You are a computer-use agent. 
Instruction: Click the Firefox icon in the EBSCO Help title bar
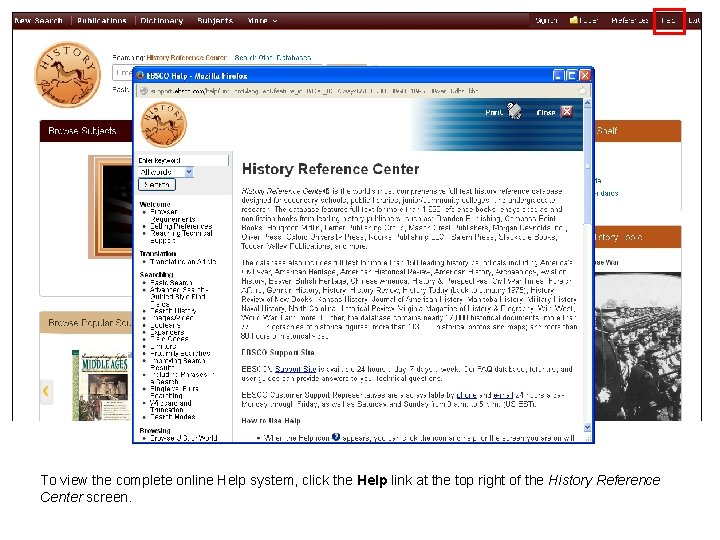(140, 76)
